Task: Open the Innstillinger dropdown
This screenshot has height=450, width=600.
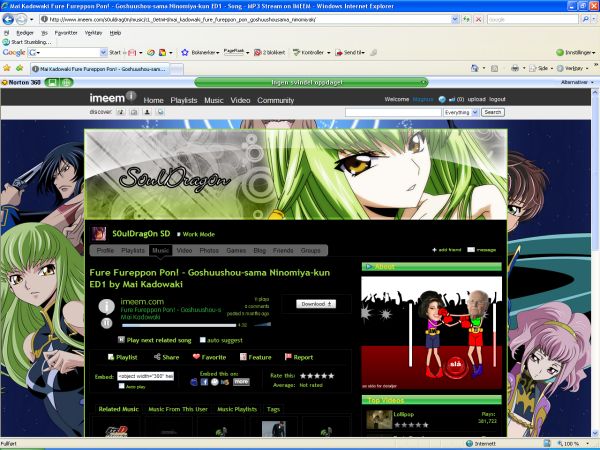Action: 576,52
